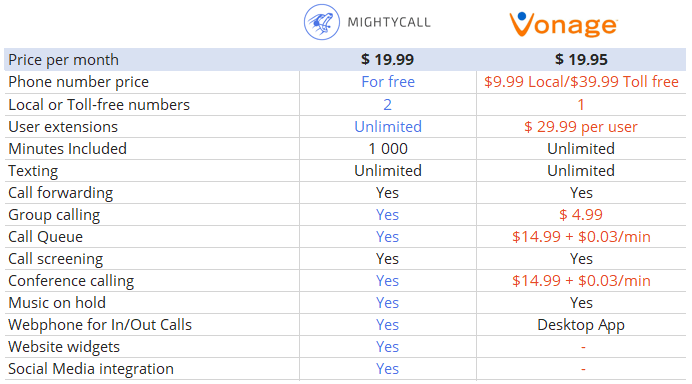Image resolution: width=692 pixels, height=384 pixels.
Task: Click the $ 4.99 group calling price
Action: [581, 215]
